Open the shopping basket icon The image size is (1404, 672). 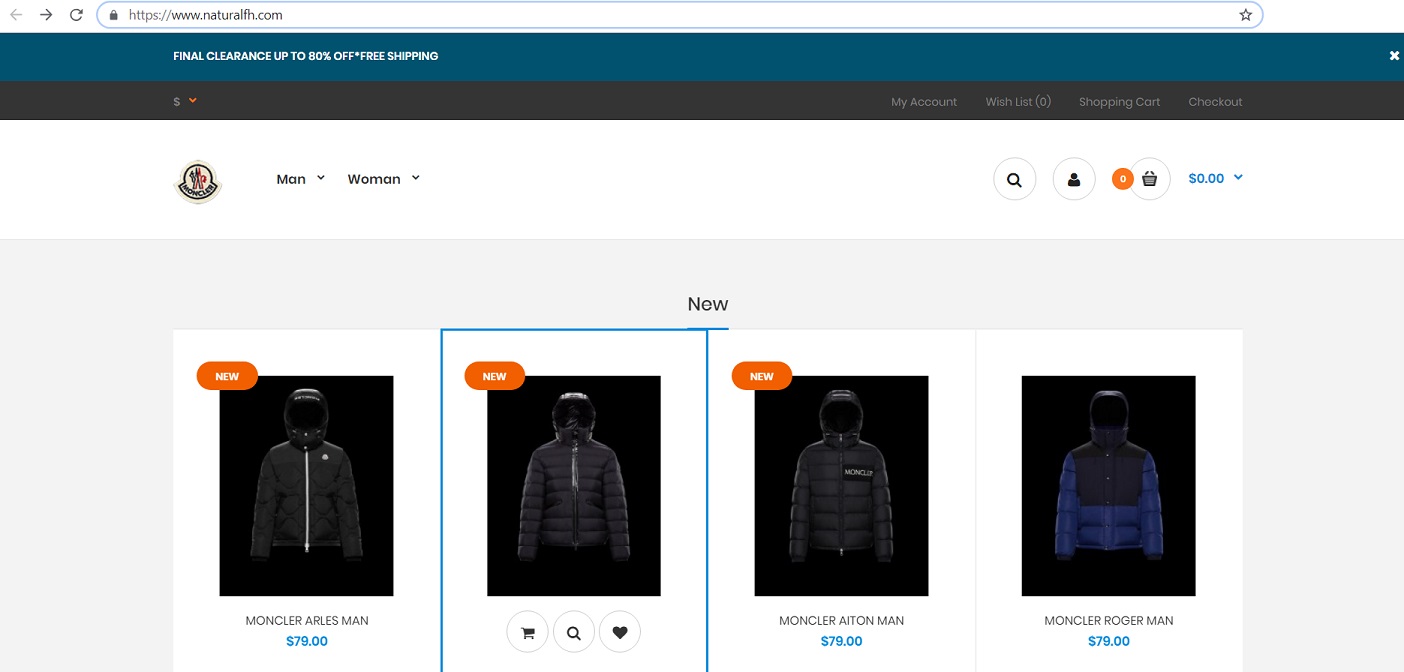tap(1149, 180)
